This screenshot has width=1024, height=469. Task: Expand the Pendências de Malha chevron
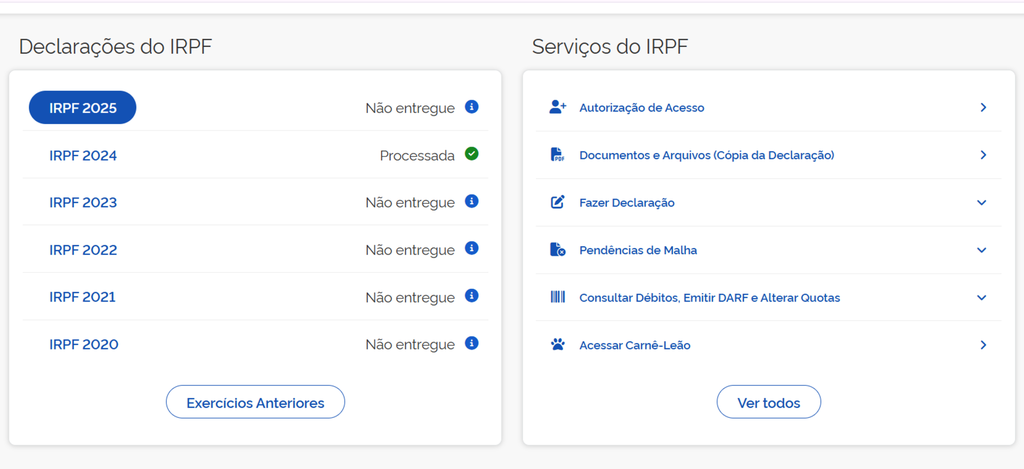click(982, 250)
